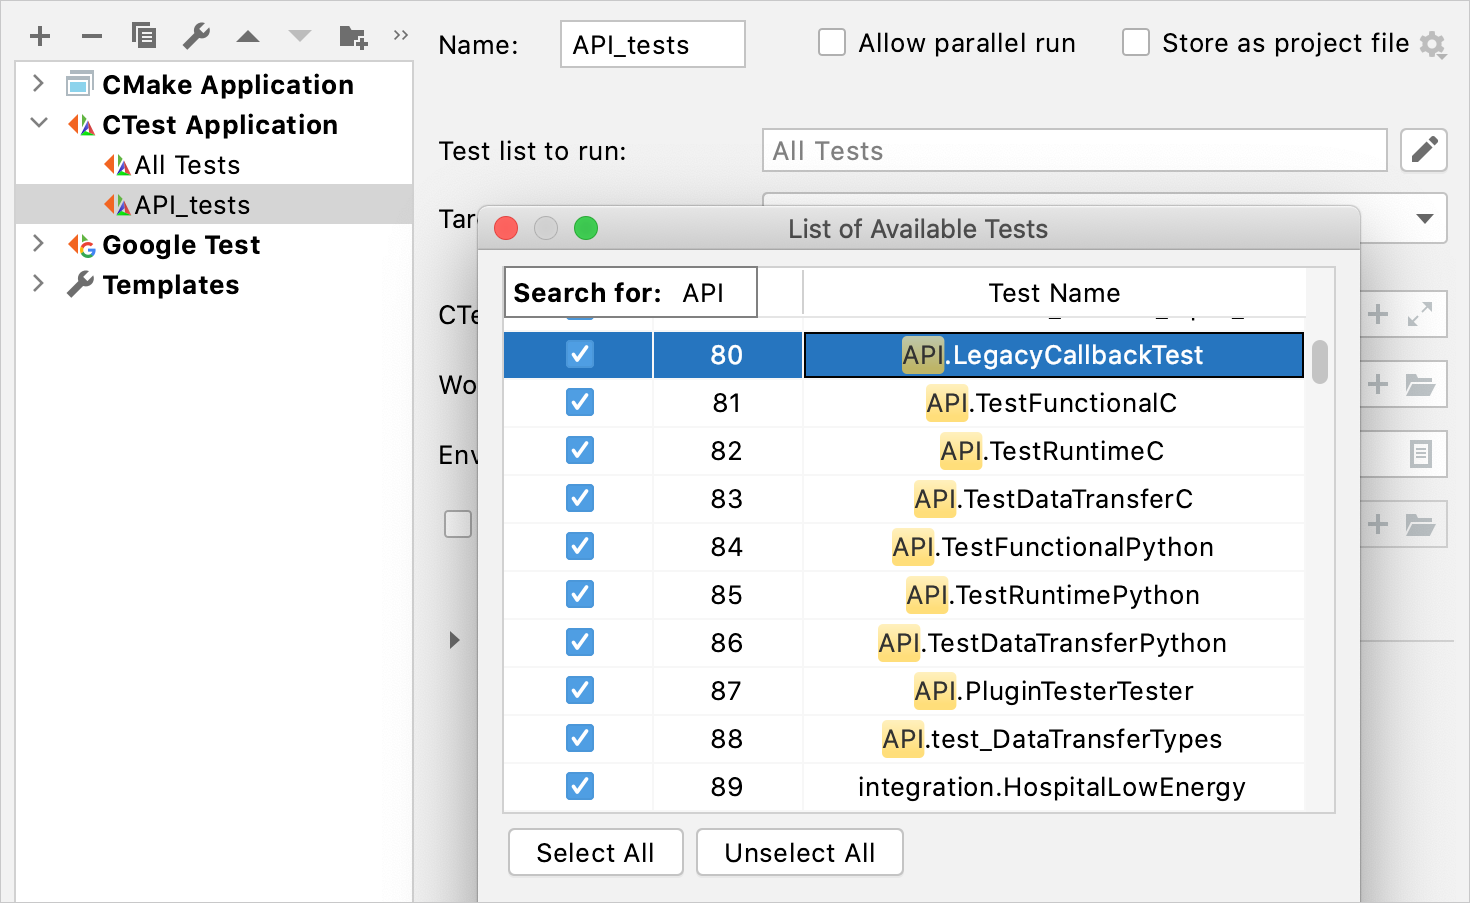Move the configuration down the list
This screenshot has width=1470, height=903.
tap(300, 35)
